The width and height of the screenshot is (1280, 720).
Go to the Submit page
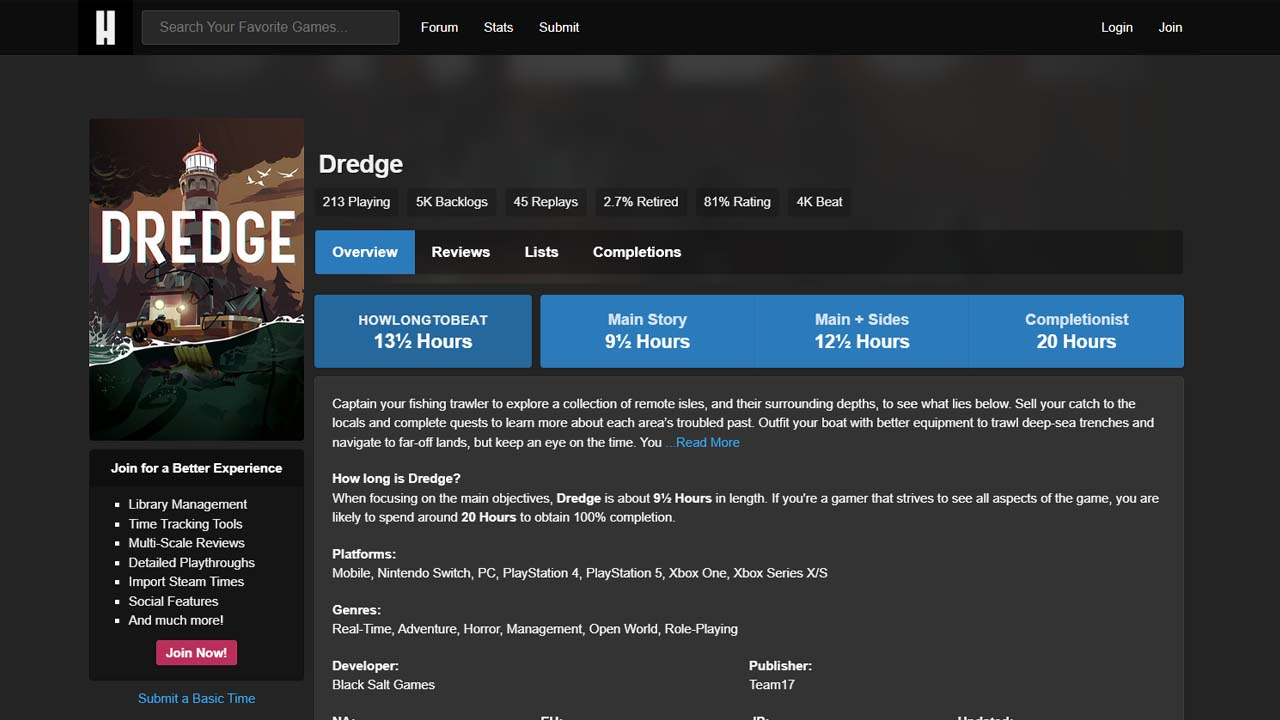[558, 27]
